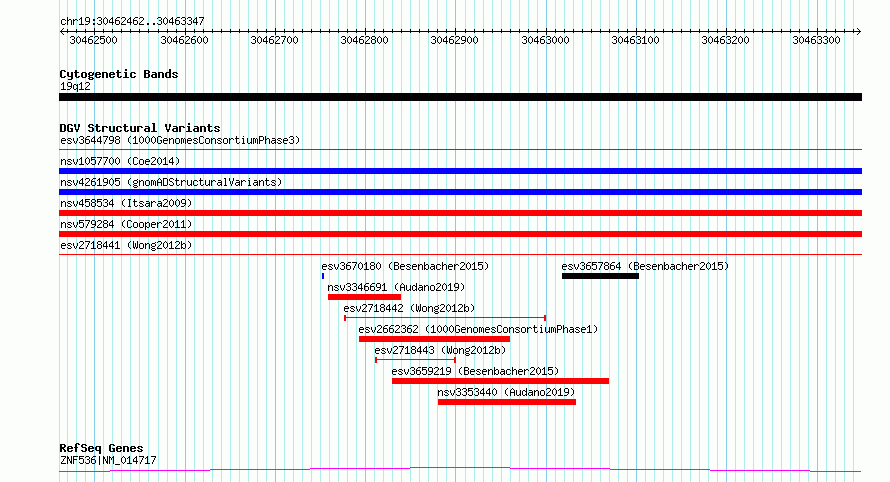Image resolution: width=890 pixels, height=482 pixels.
Task: Click label esv3657864 (Besenbacher2015)
Action: 645,266
